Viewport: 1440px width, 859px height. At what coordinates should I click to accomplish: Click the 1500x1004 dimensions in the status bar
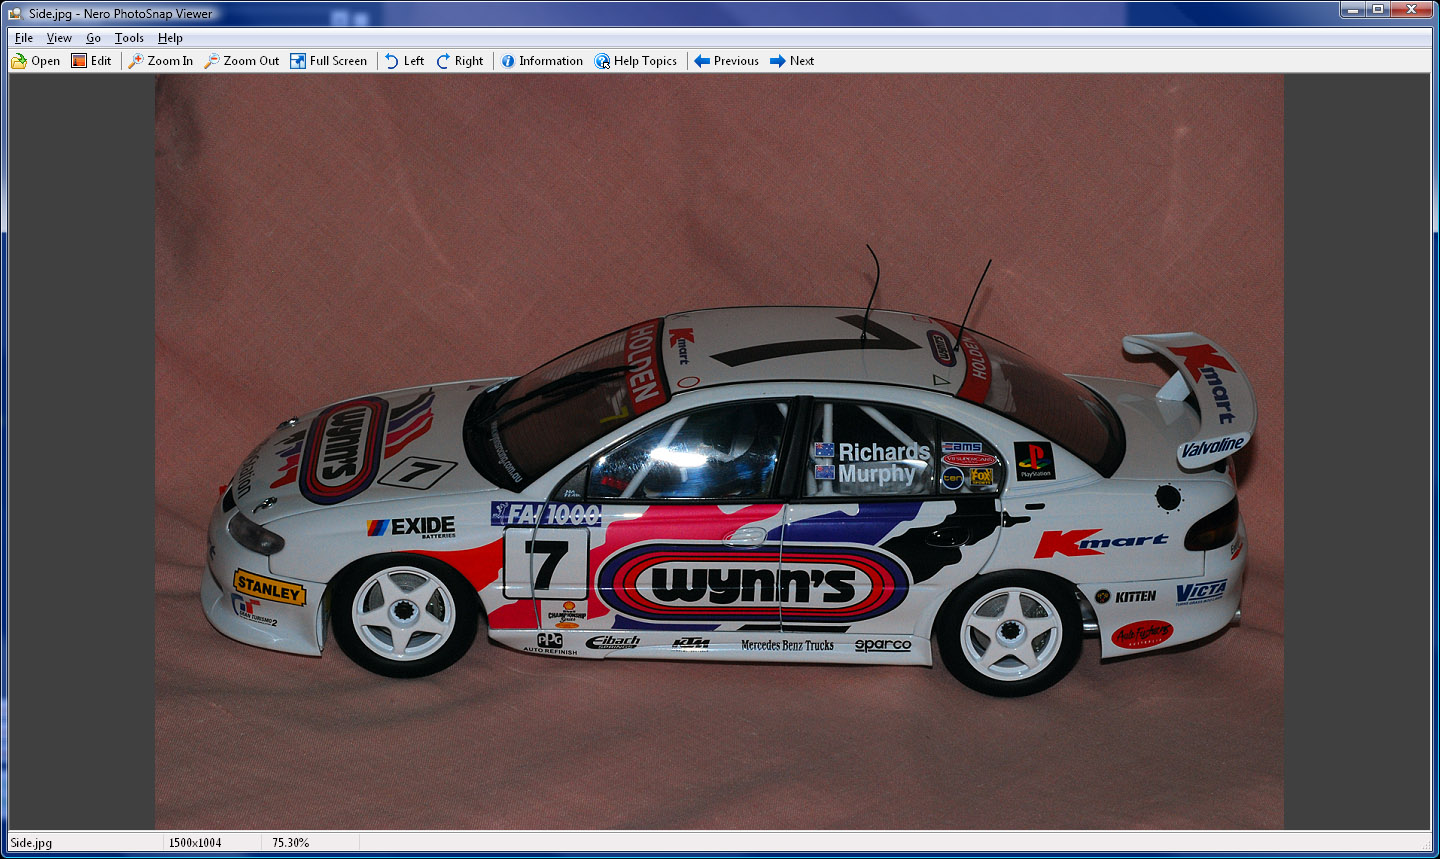pos(195,843)
